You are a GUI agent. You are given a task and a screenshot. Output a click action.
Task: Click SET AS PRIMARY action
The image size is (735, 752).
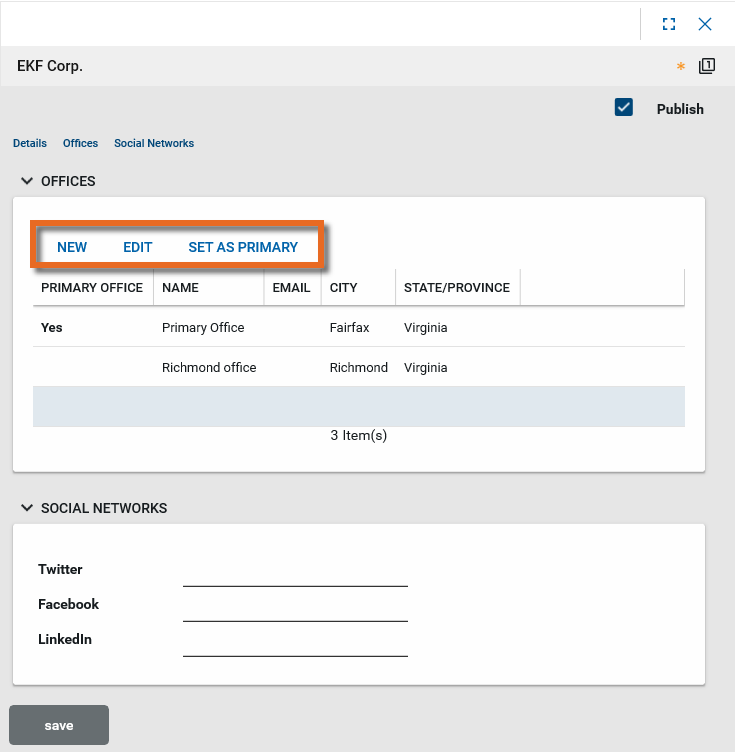pyautogui.click(x=243, y=247)
